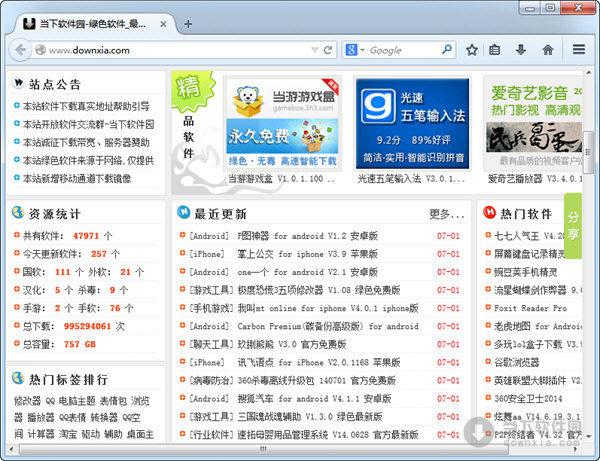Open a new tab with the plus button
600x461 pixels.
coord(188,24)
